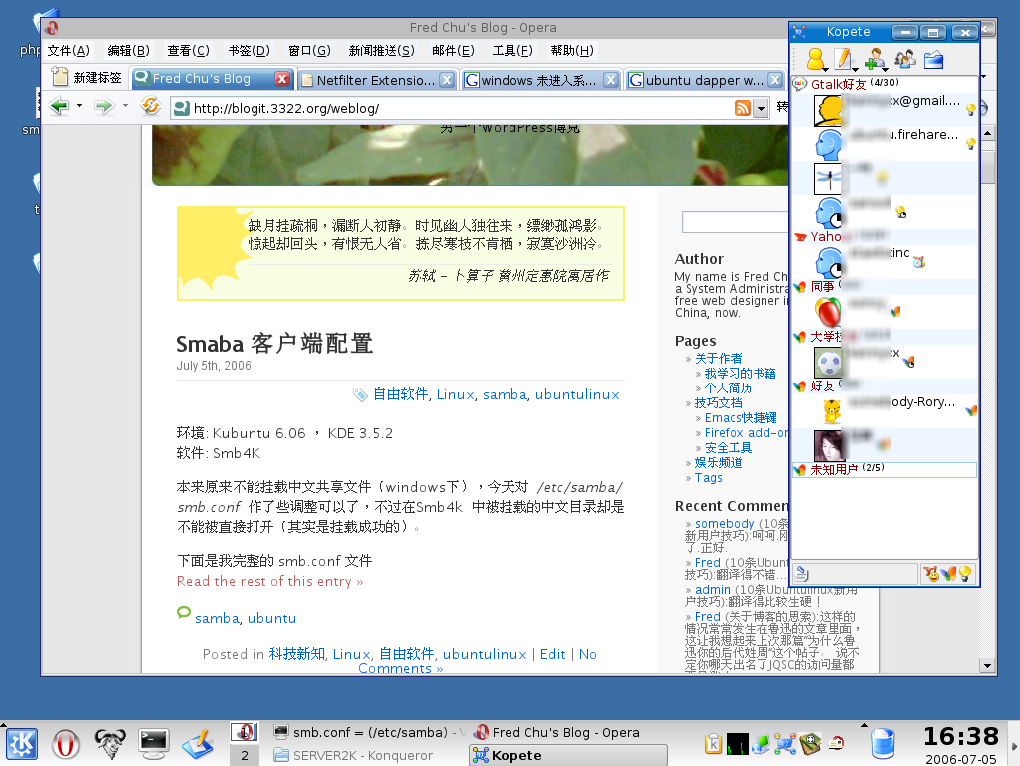Expand the 未知用户 group in Kopete
The width and height of the screenshot is (1020, 766).
pos(799,469)
